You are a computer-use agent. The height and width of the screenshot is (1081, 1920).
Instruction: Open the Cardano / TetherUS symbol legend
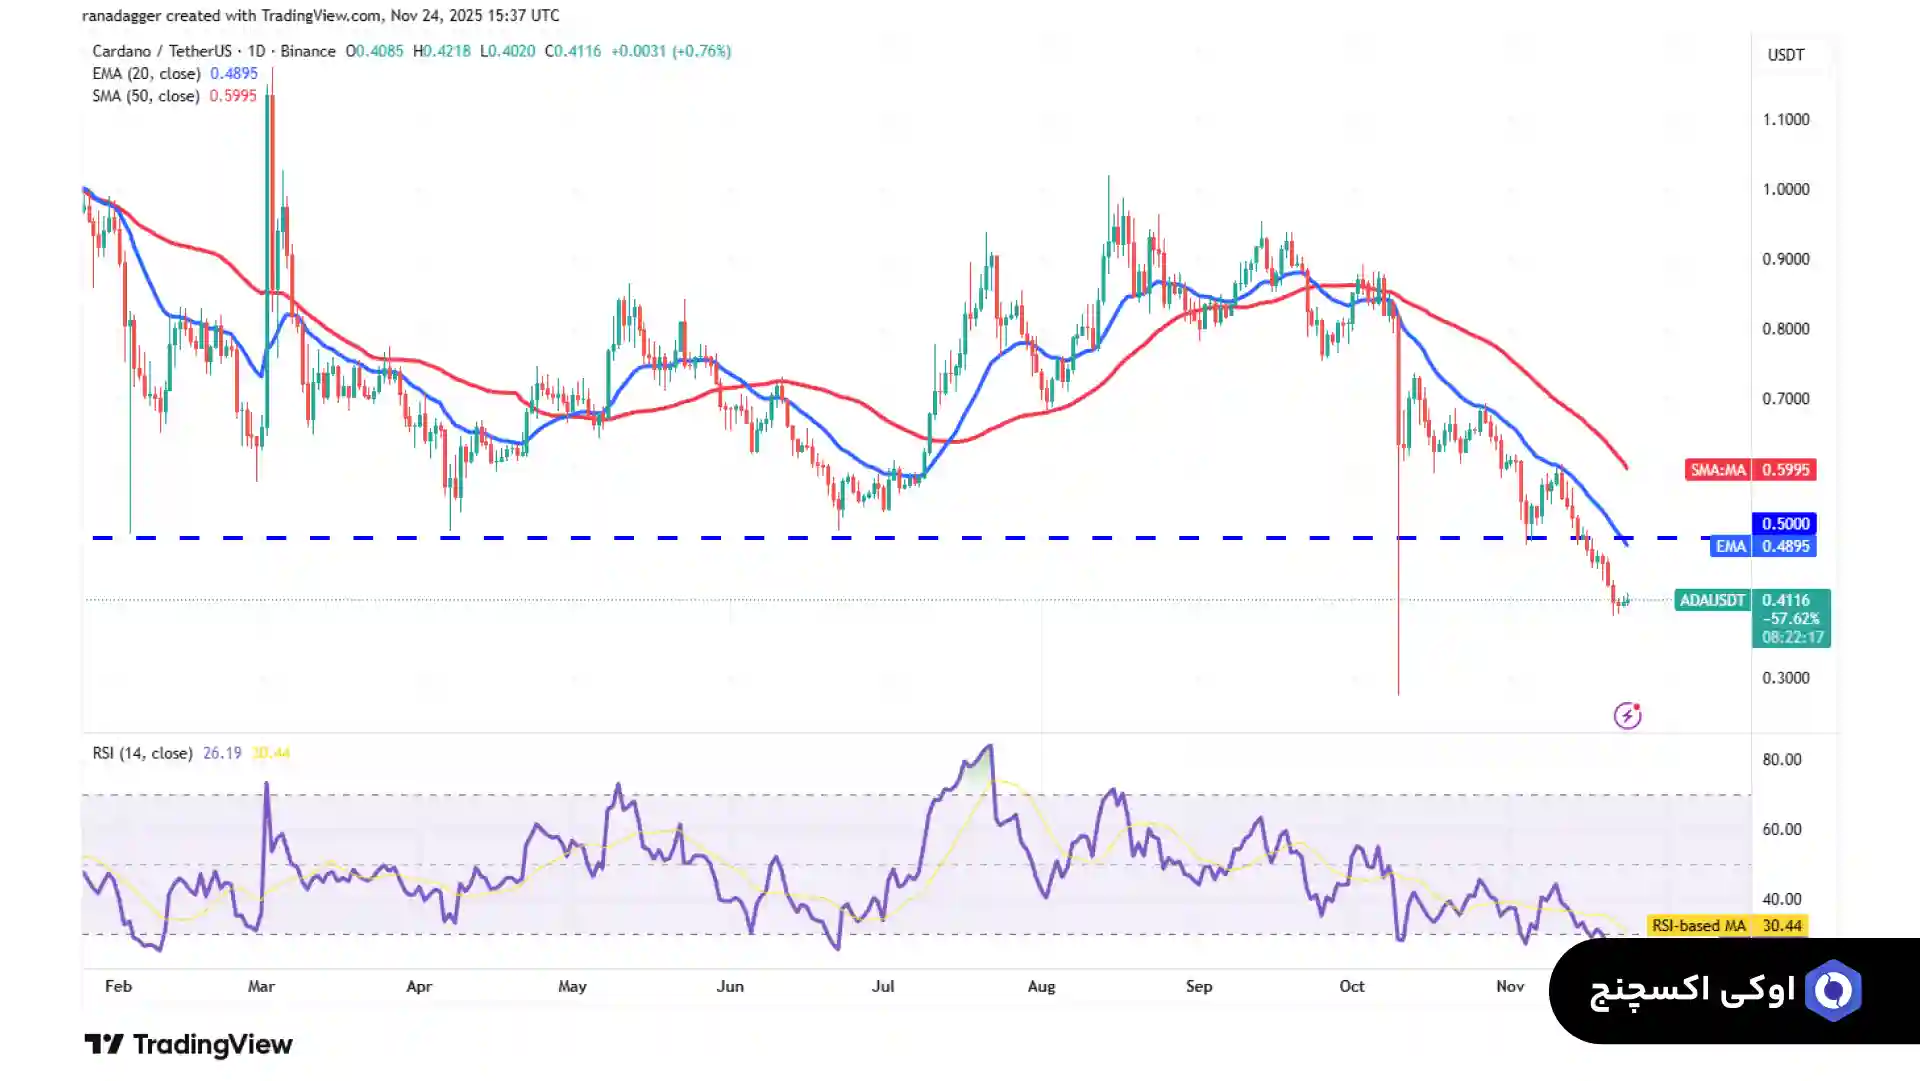[x=161, y=51]
